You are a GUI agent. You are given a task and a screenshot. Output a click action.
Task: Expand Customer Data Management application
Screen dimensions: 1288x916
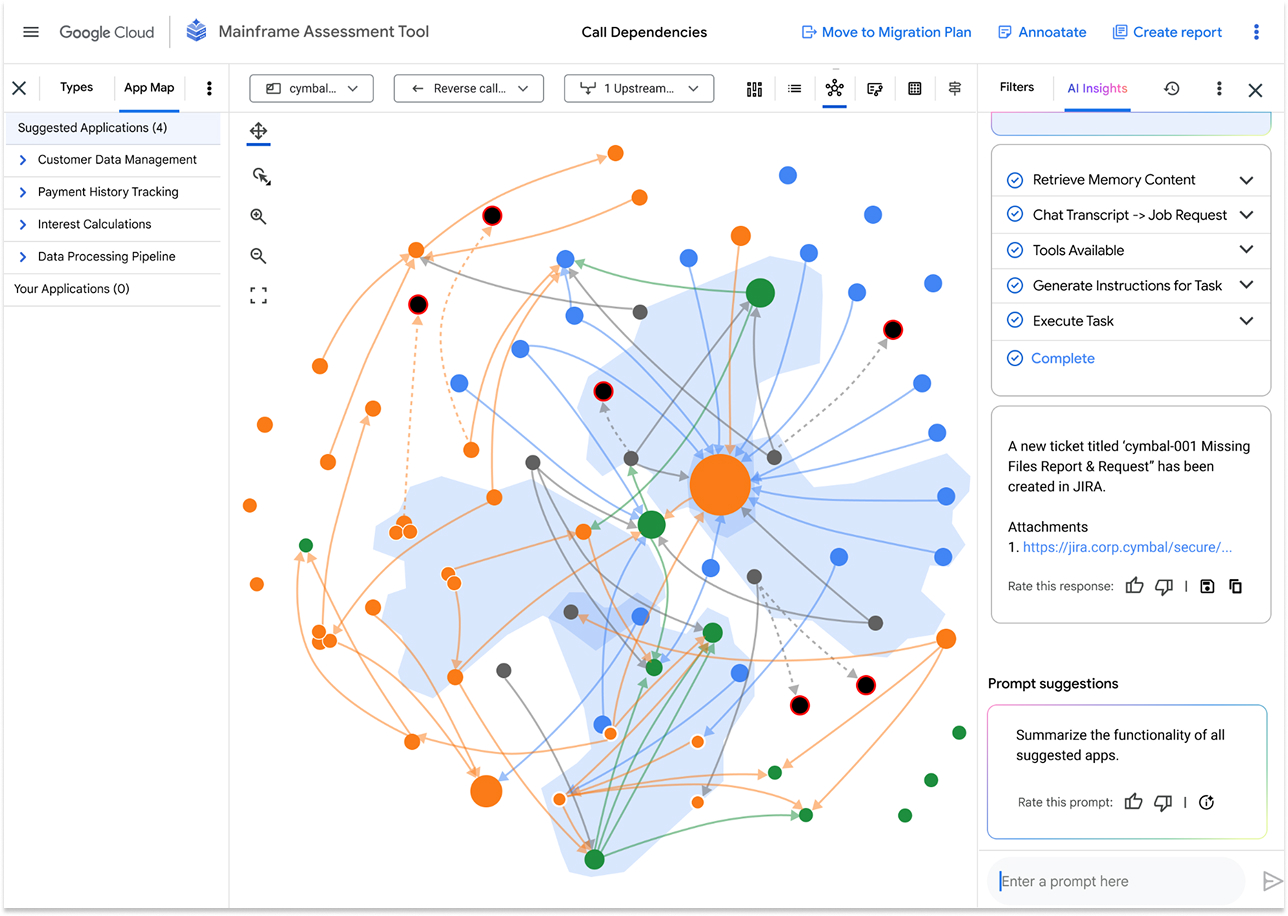[23, 160]
